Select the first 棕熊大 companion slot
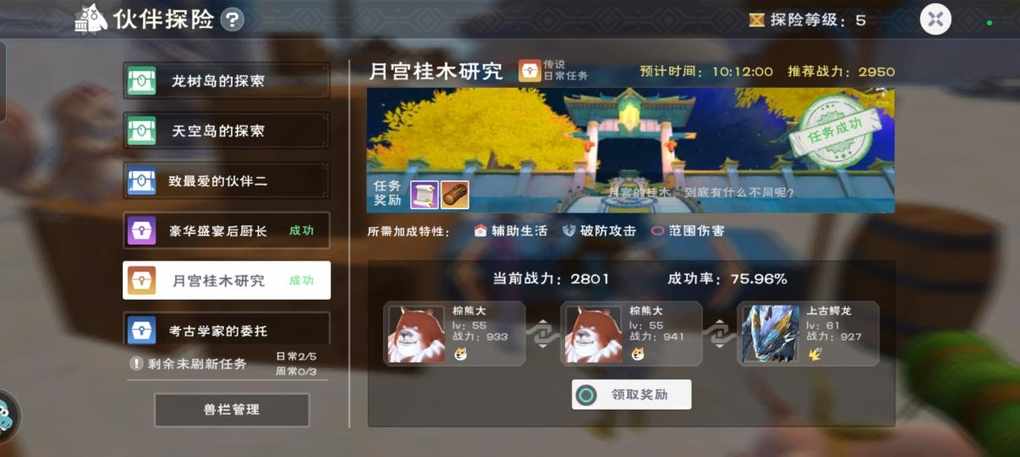The image size is (1020, 457). click(454, 333)
